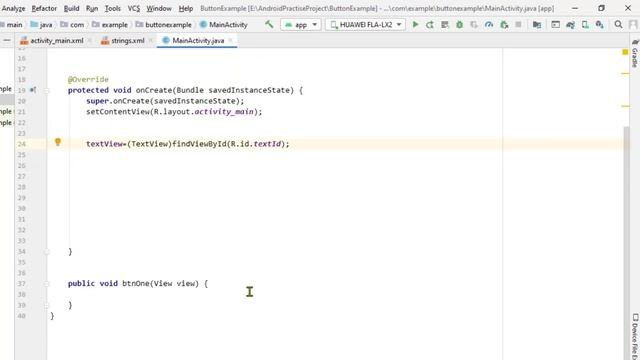The image size is (640, 360).
Task: Open the Build menu
Action: 71,8
